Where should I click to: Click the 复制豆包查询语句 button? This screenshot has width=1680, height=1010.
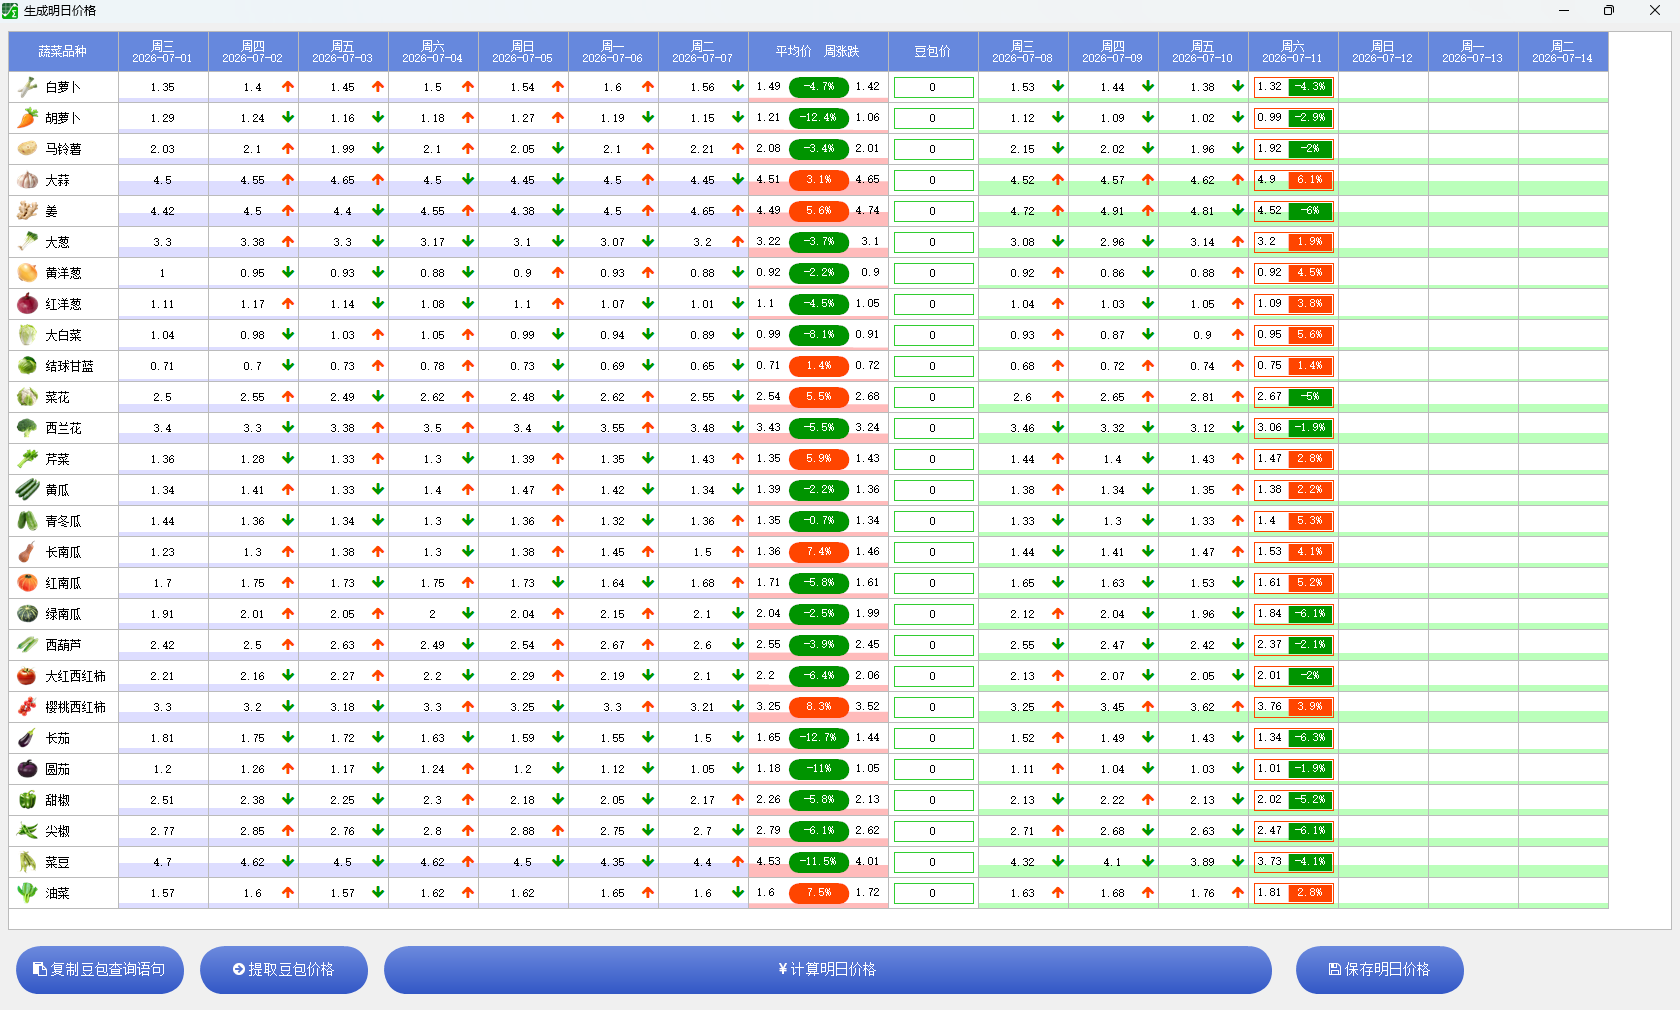click(100, 970)
